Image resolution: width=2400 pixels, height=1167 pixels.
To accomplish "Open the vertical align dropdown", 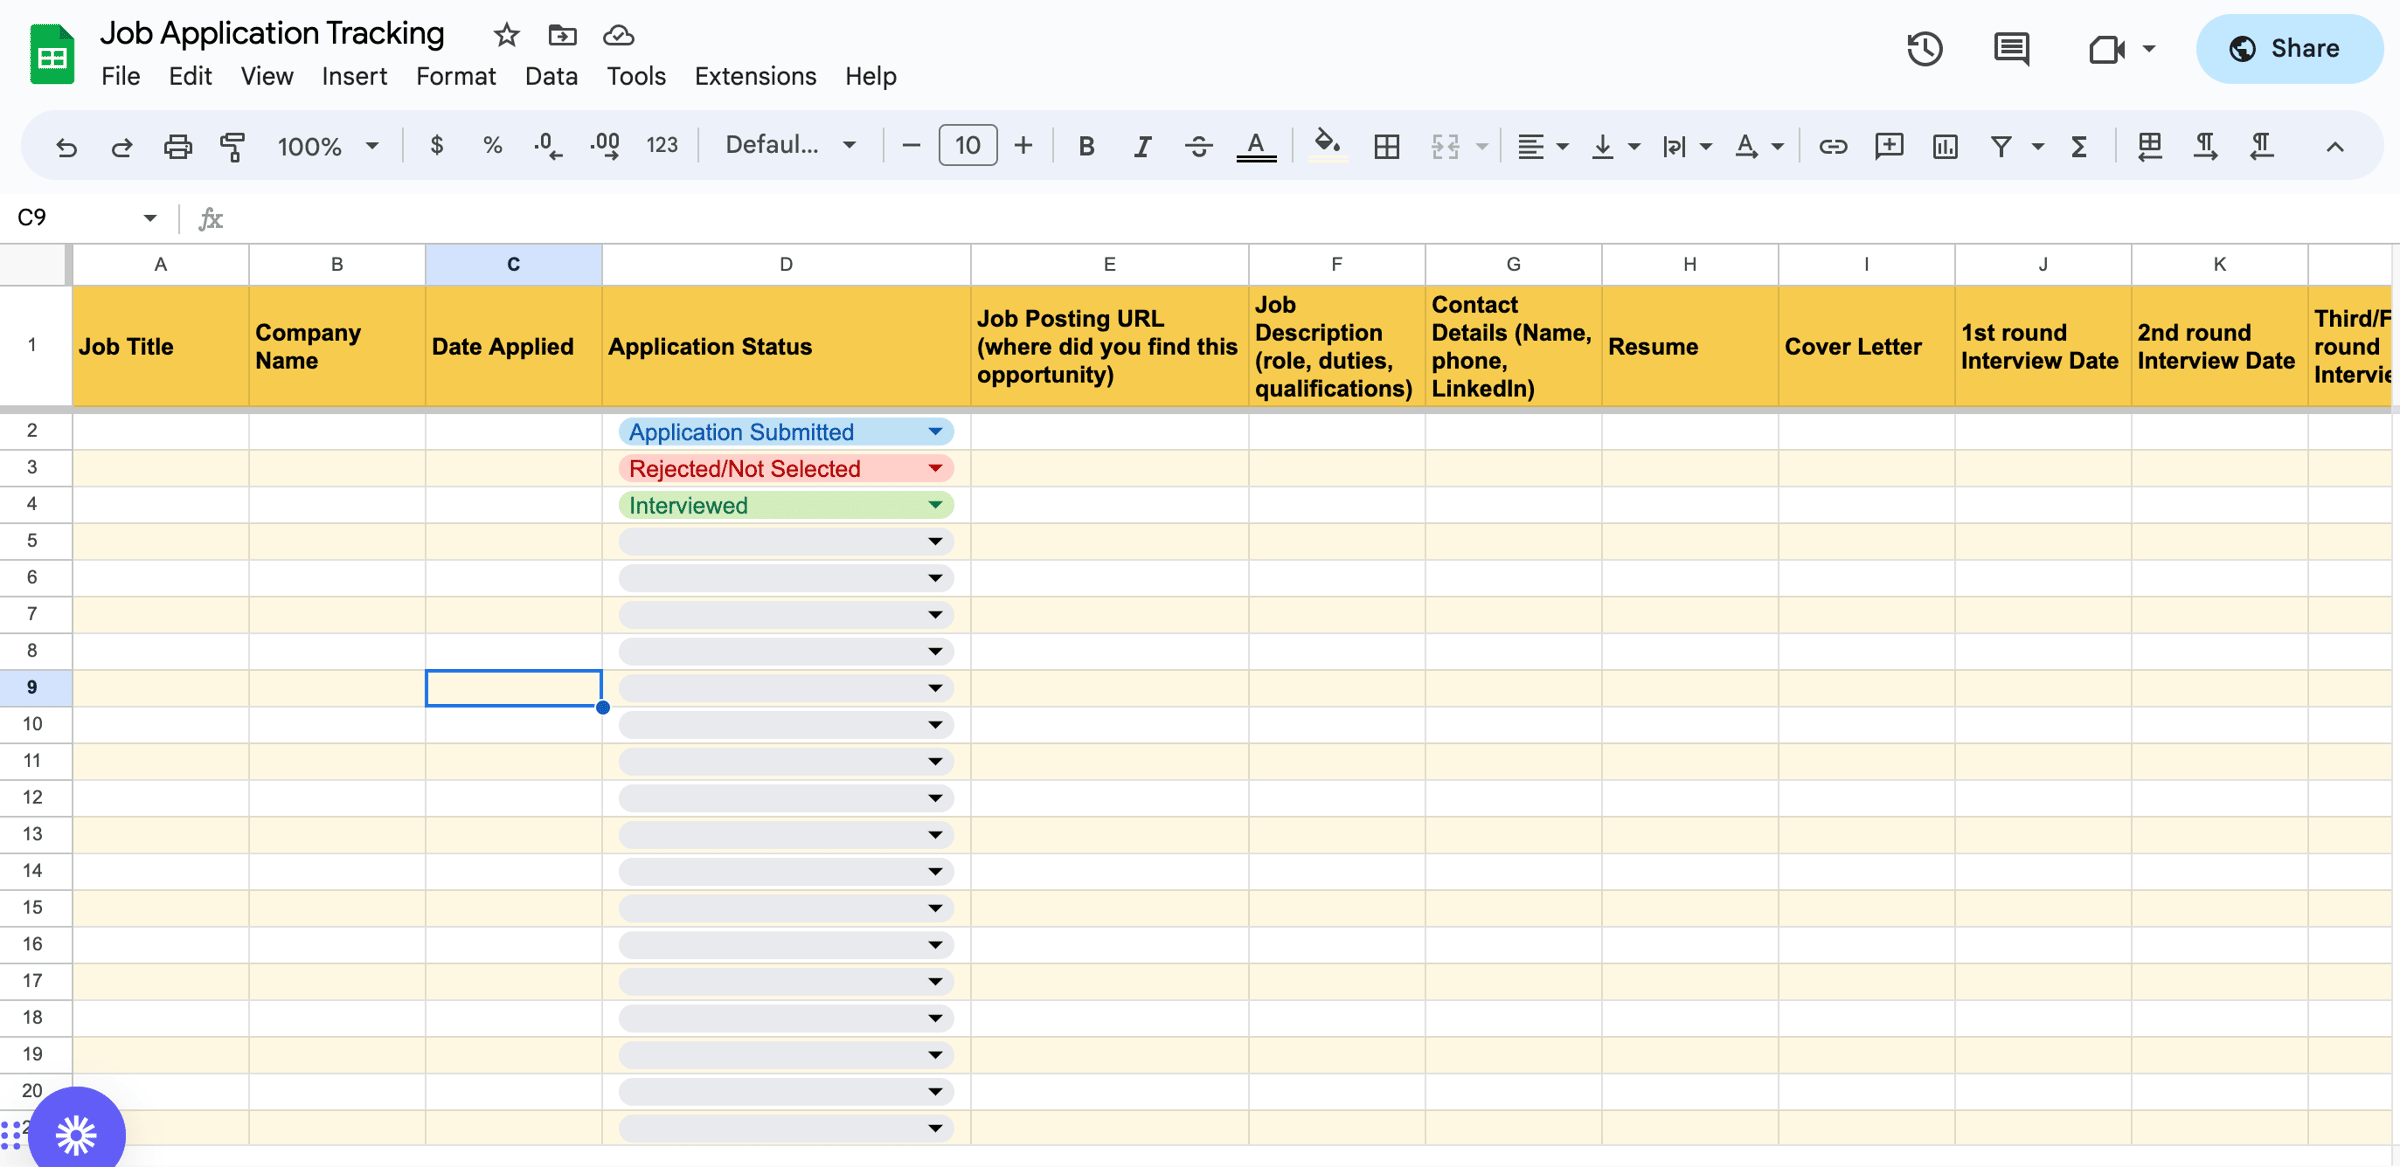I will 1614,146.
